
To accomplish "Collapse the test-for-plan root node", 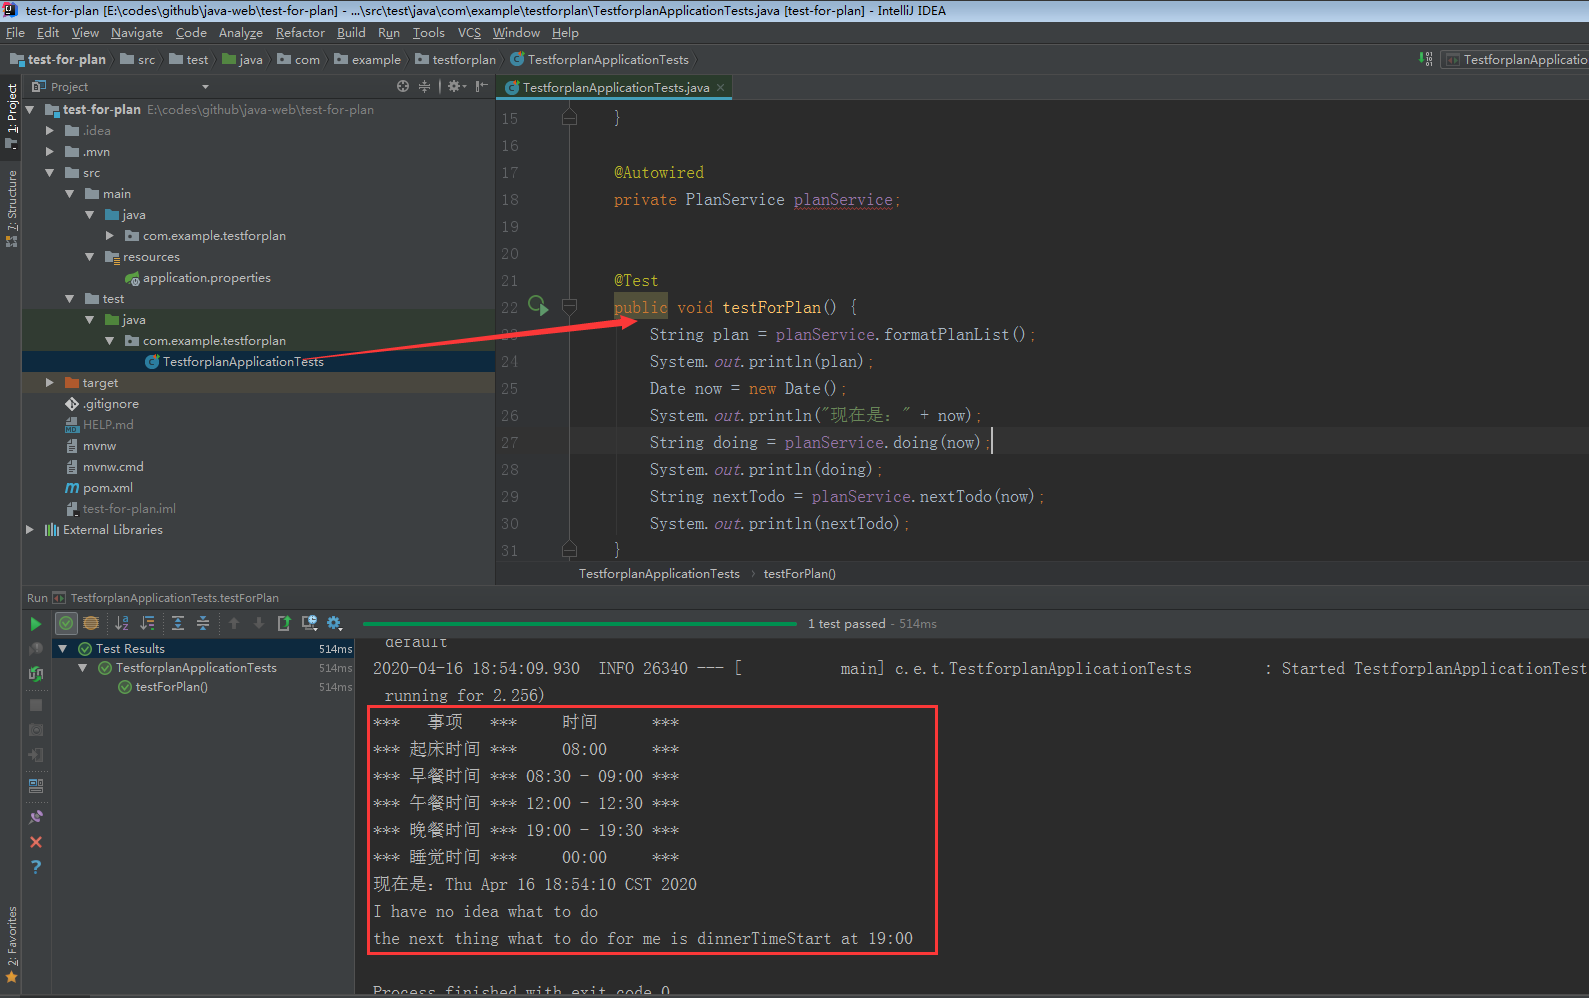I will pos(30,110).
